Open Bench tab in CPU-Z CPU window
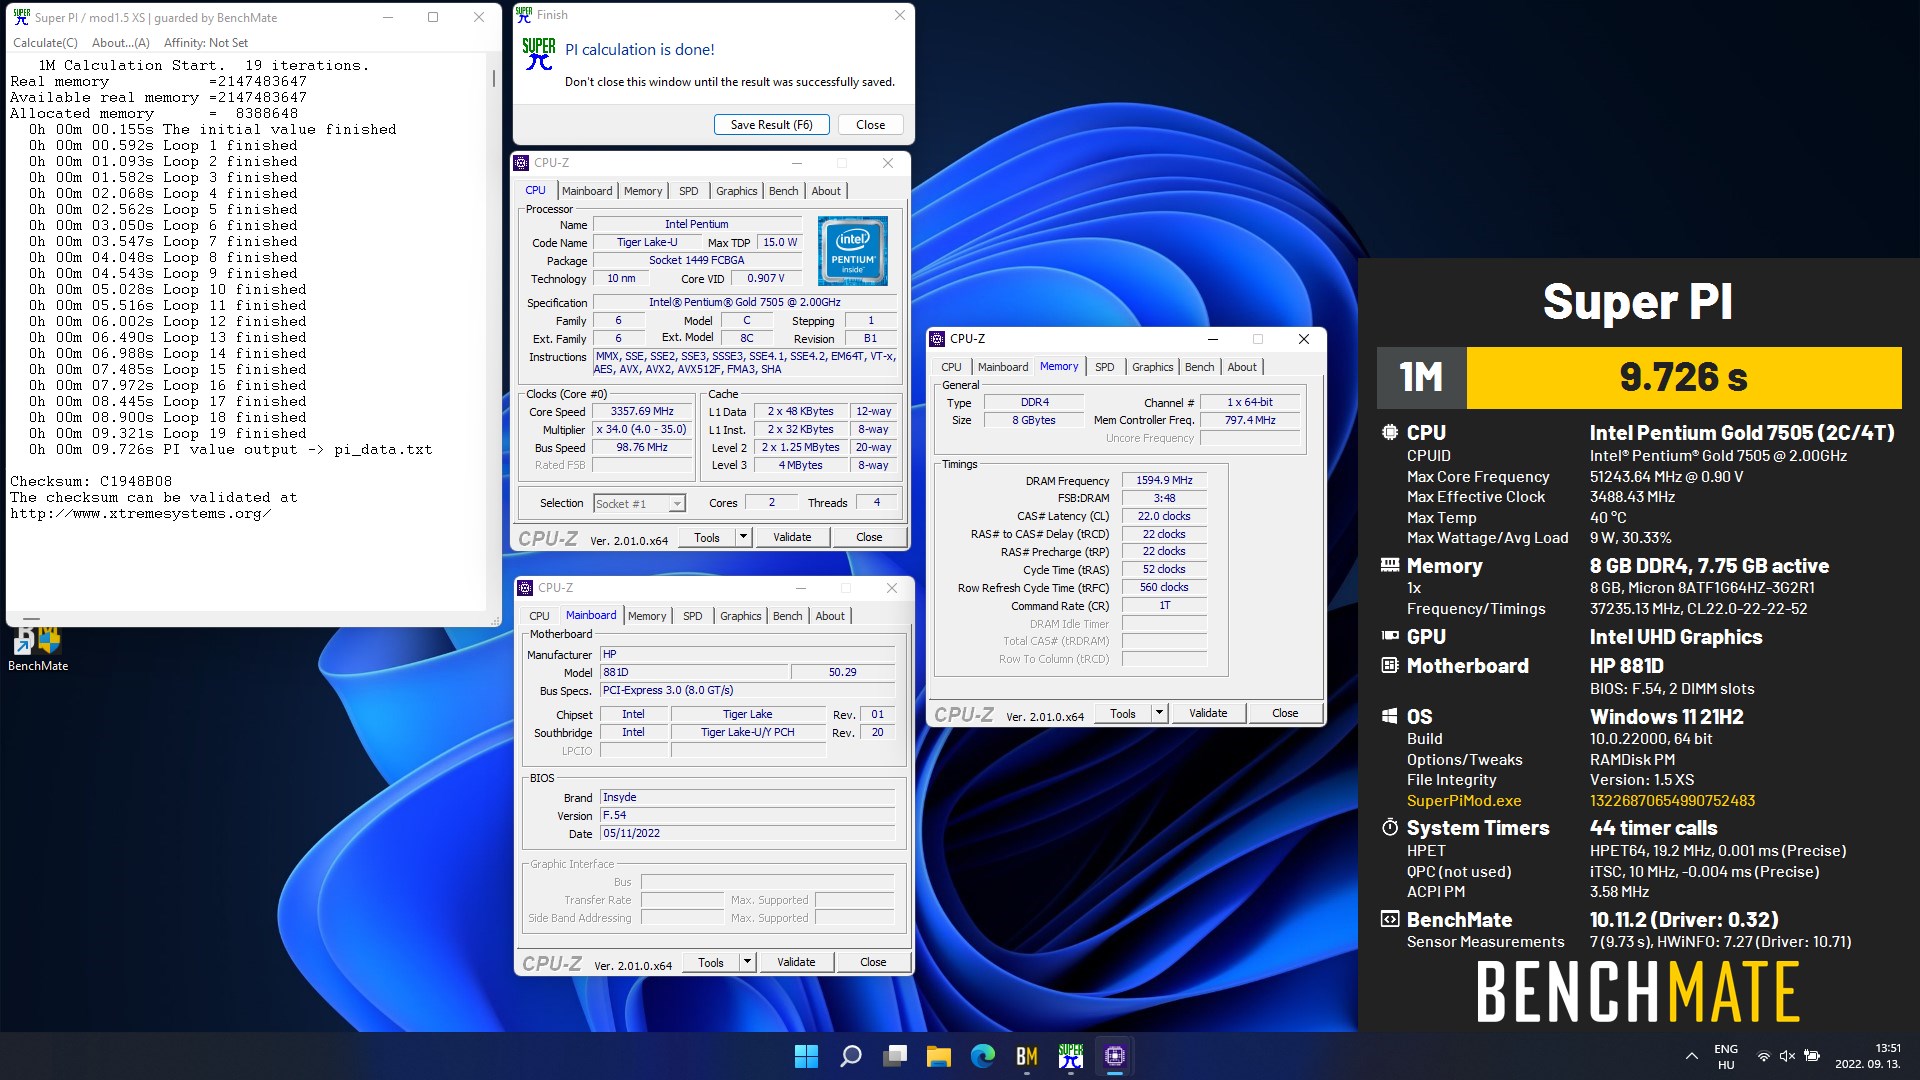 tap(784, 191)
